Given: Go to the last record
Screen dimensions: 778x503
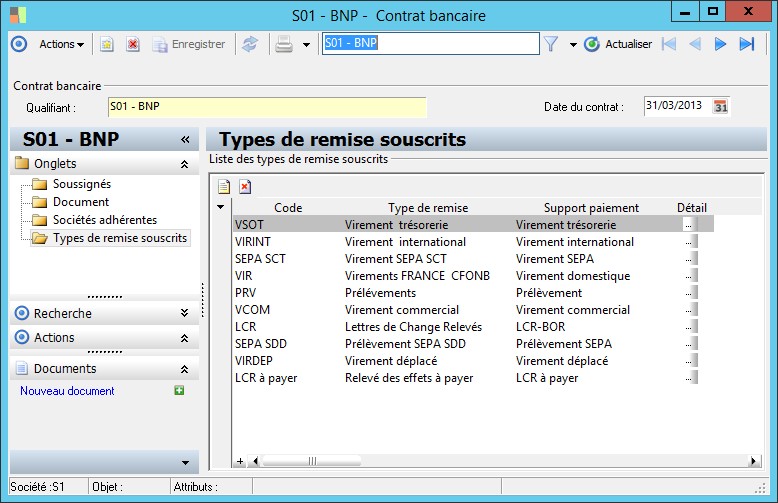Looking at the screenshot, I should click(746, 44).
